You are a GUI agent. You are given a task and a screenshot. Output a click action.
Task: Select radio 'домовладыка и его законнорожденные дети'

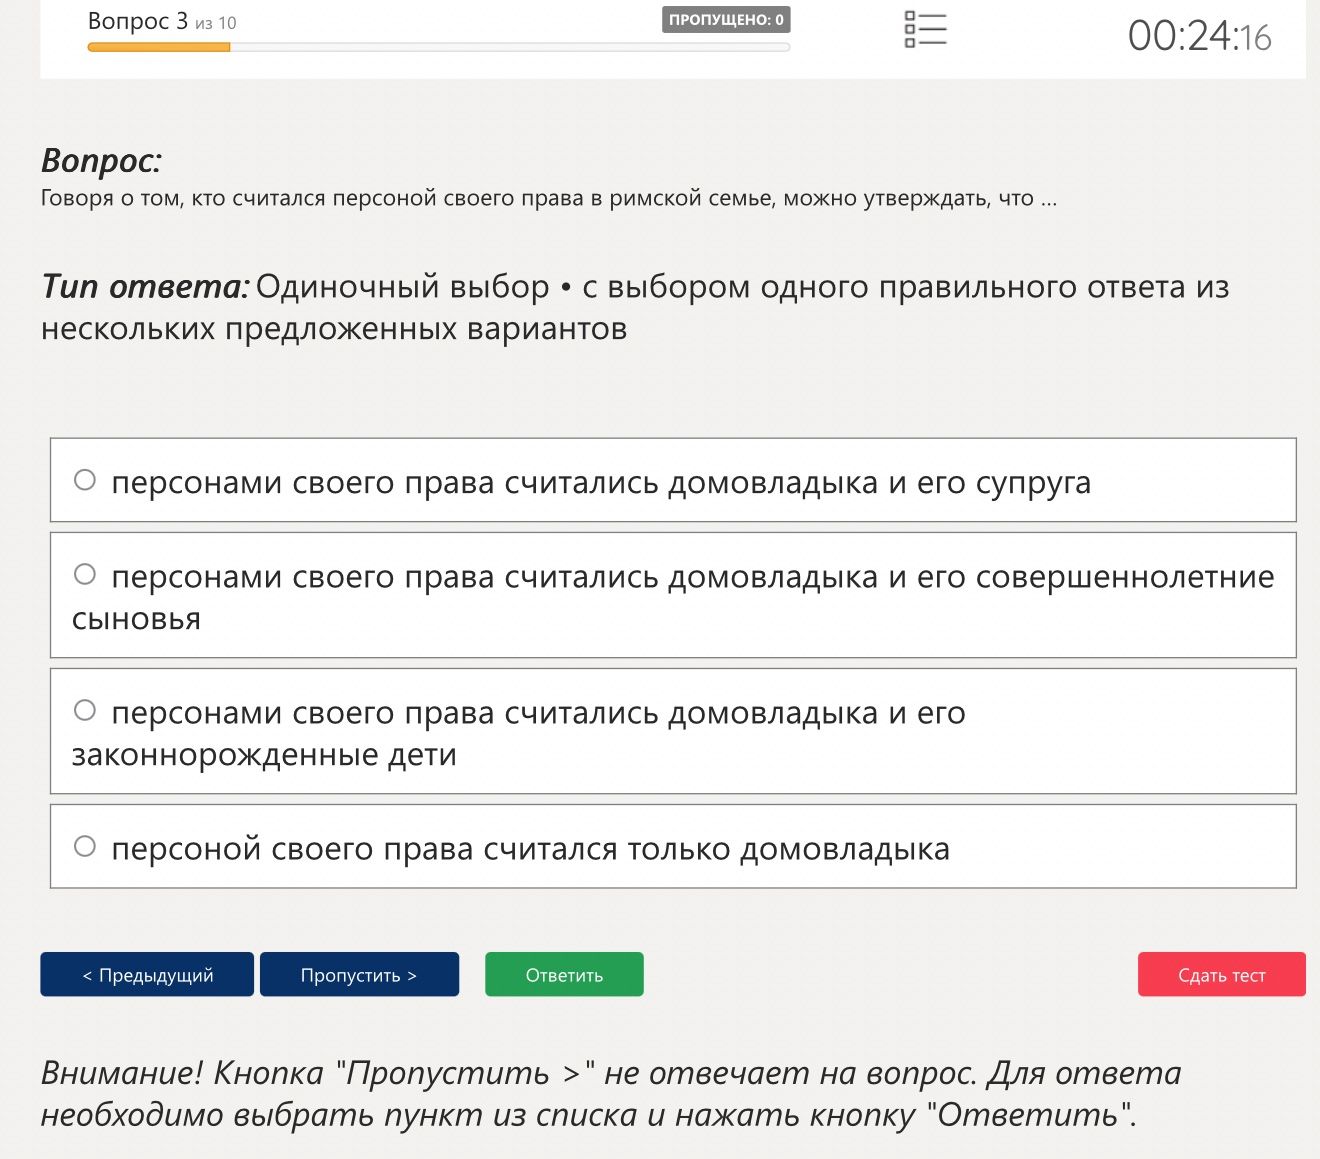click(x=85, y=710)
